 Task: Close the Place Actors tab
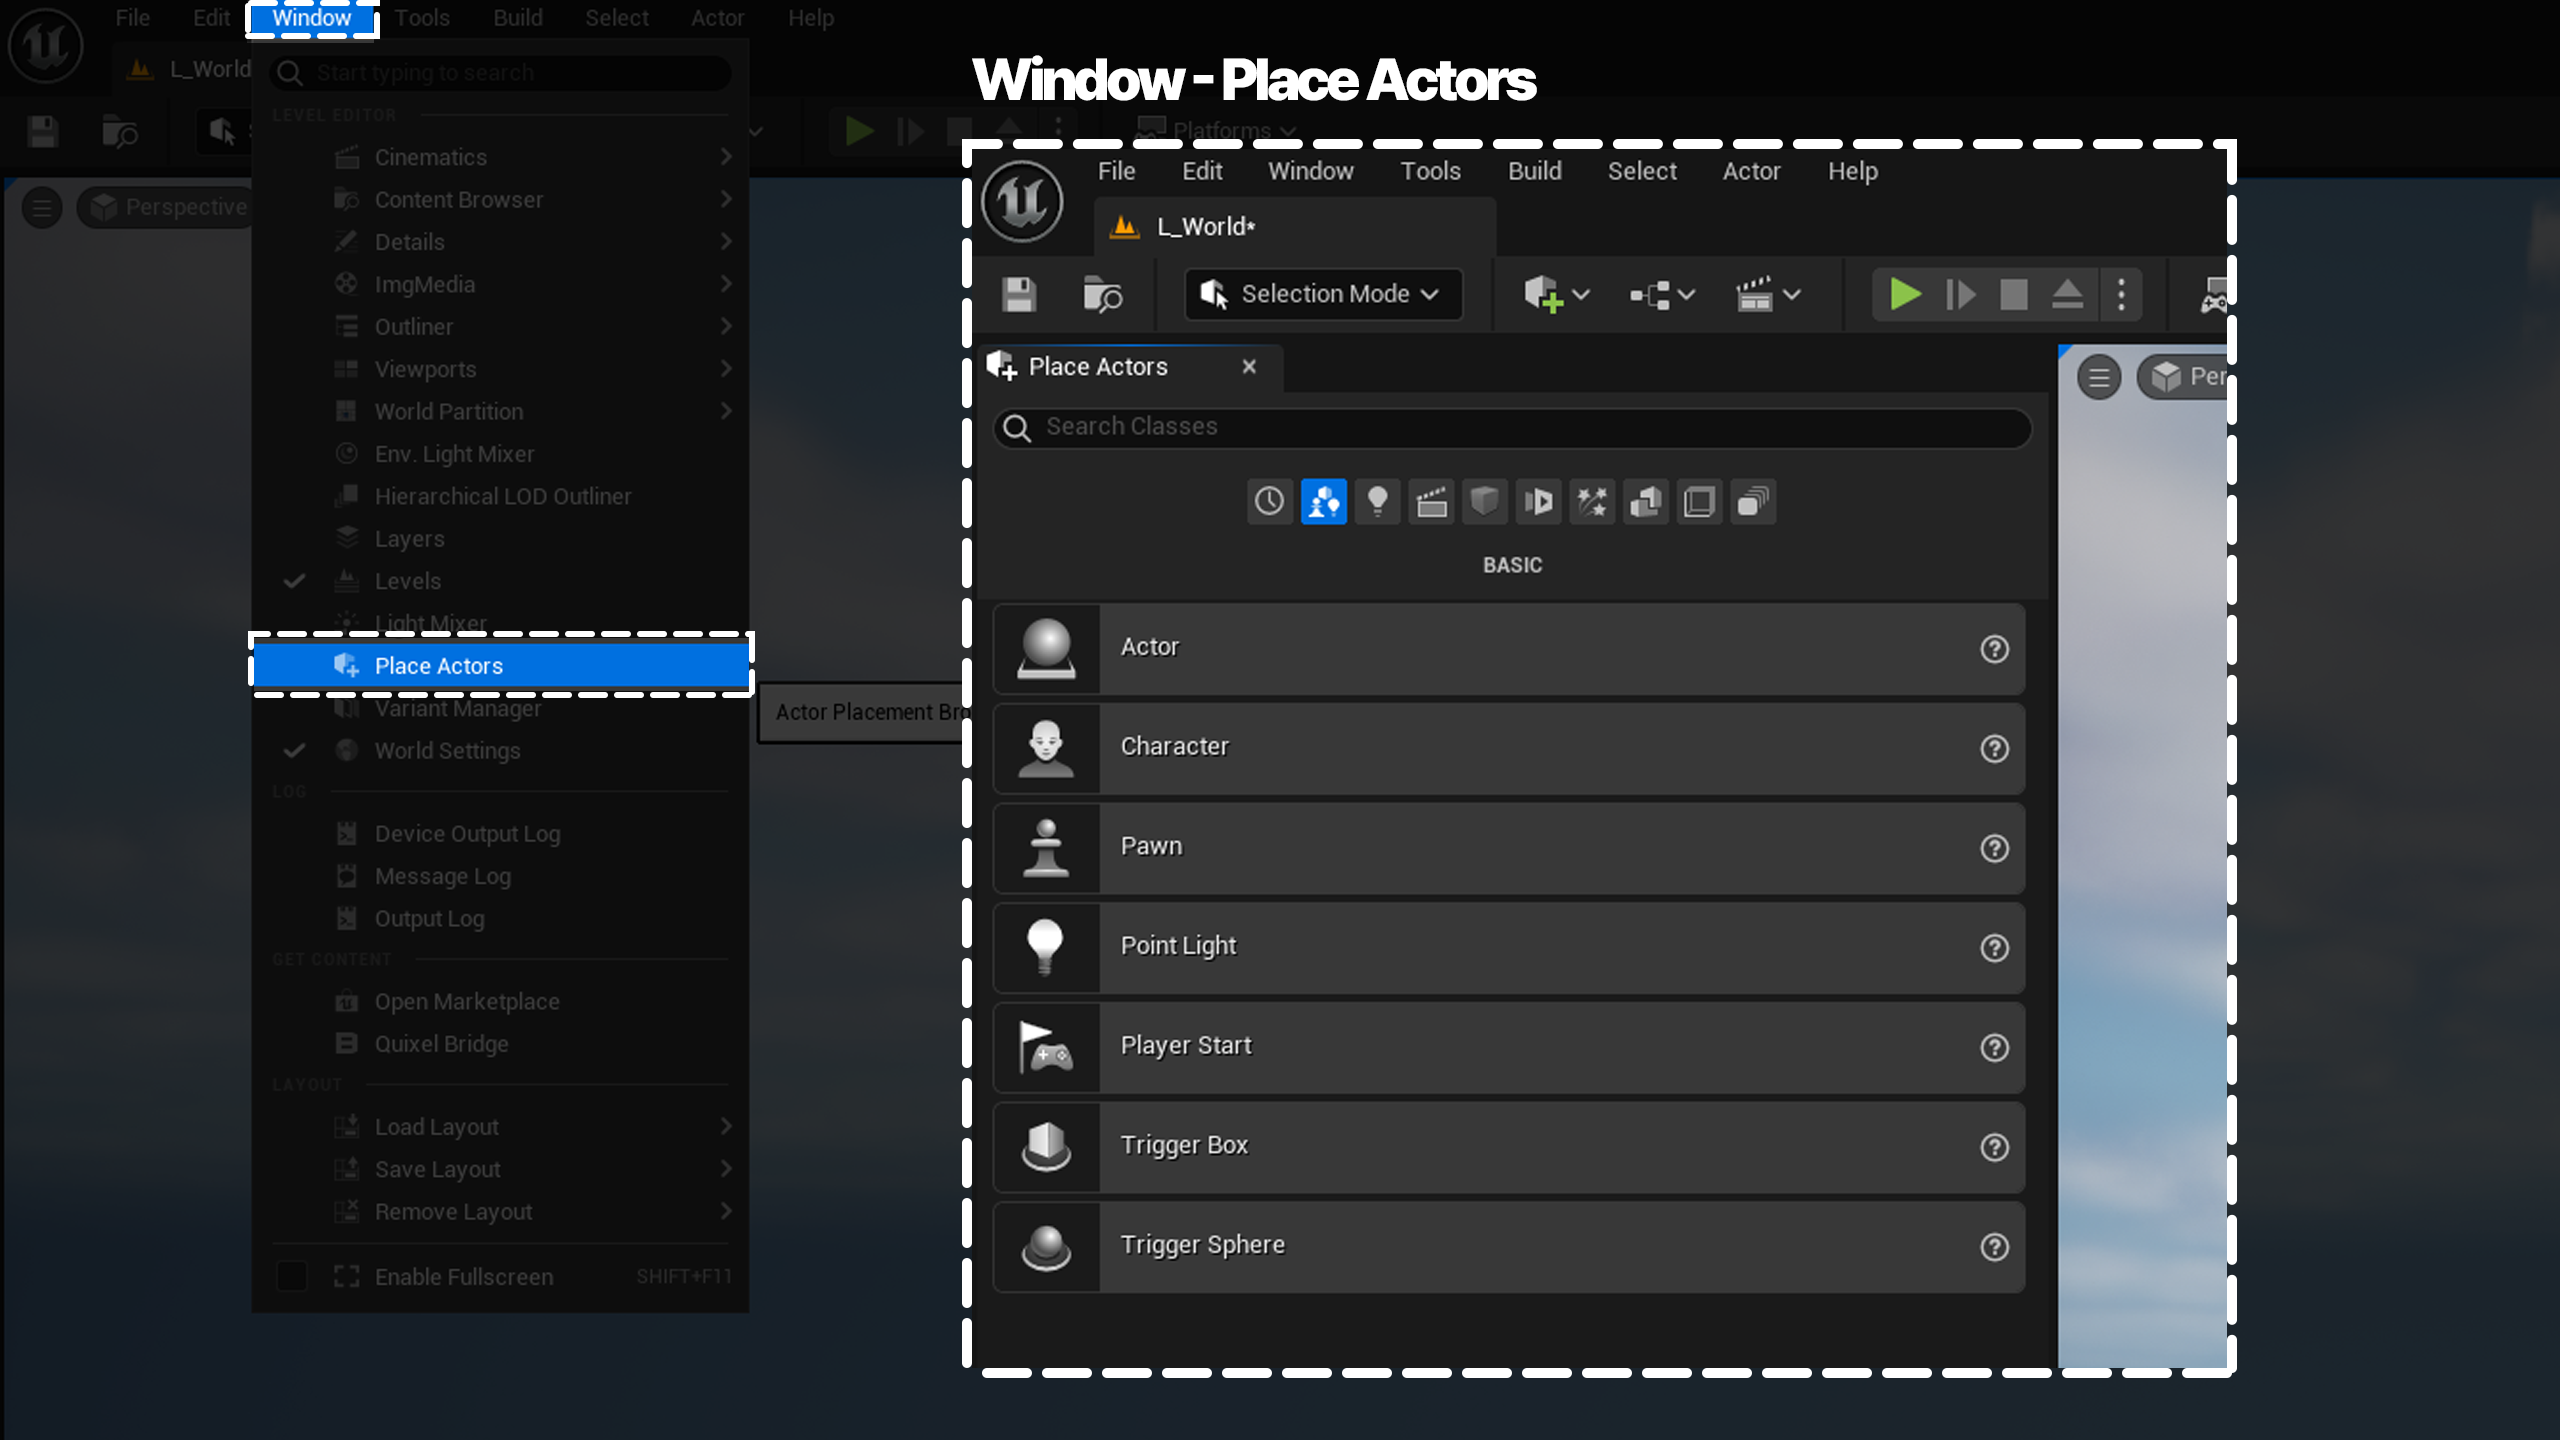tap(1249, 366)
